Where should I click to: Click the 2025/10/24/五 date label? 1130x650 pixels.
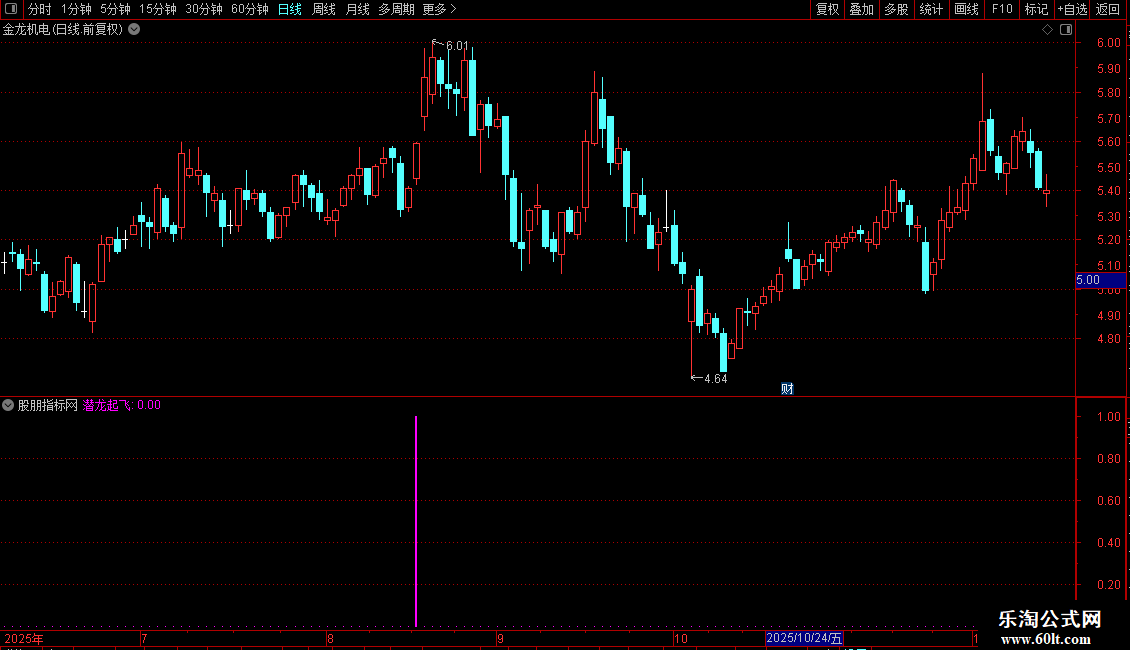click(x=804, y=638)
